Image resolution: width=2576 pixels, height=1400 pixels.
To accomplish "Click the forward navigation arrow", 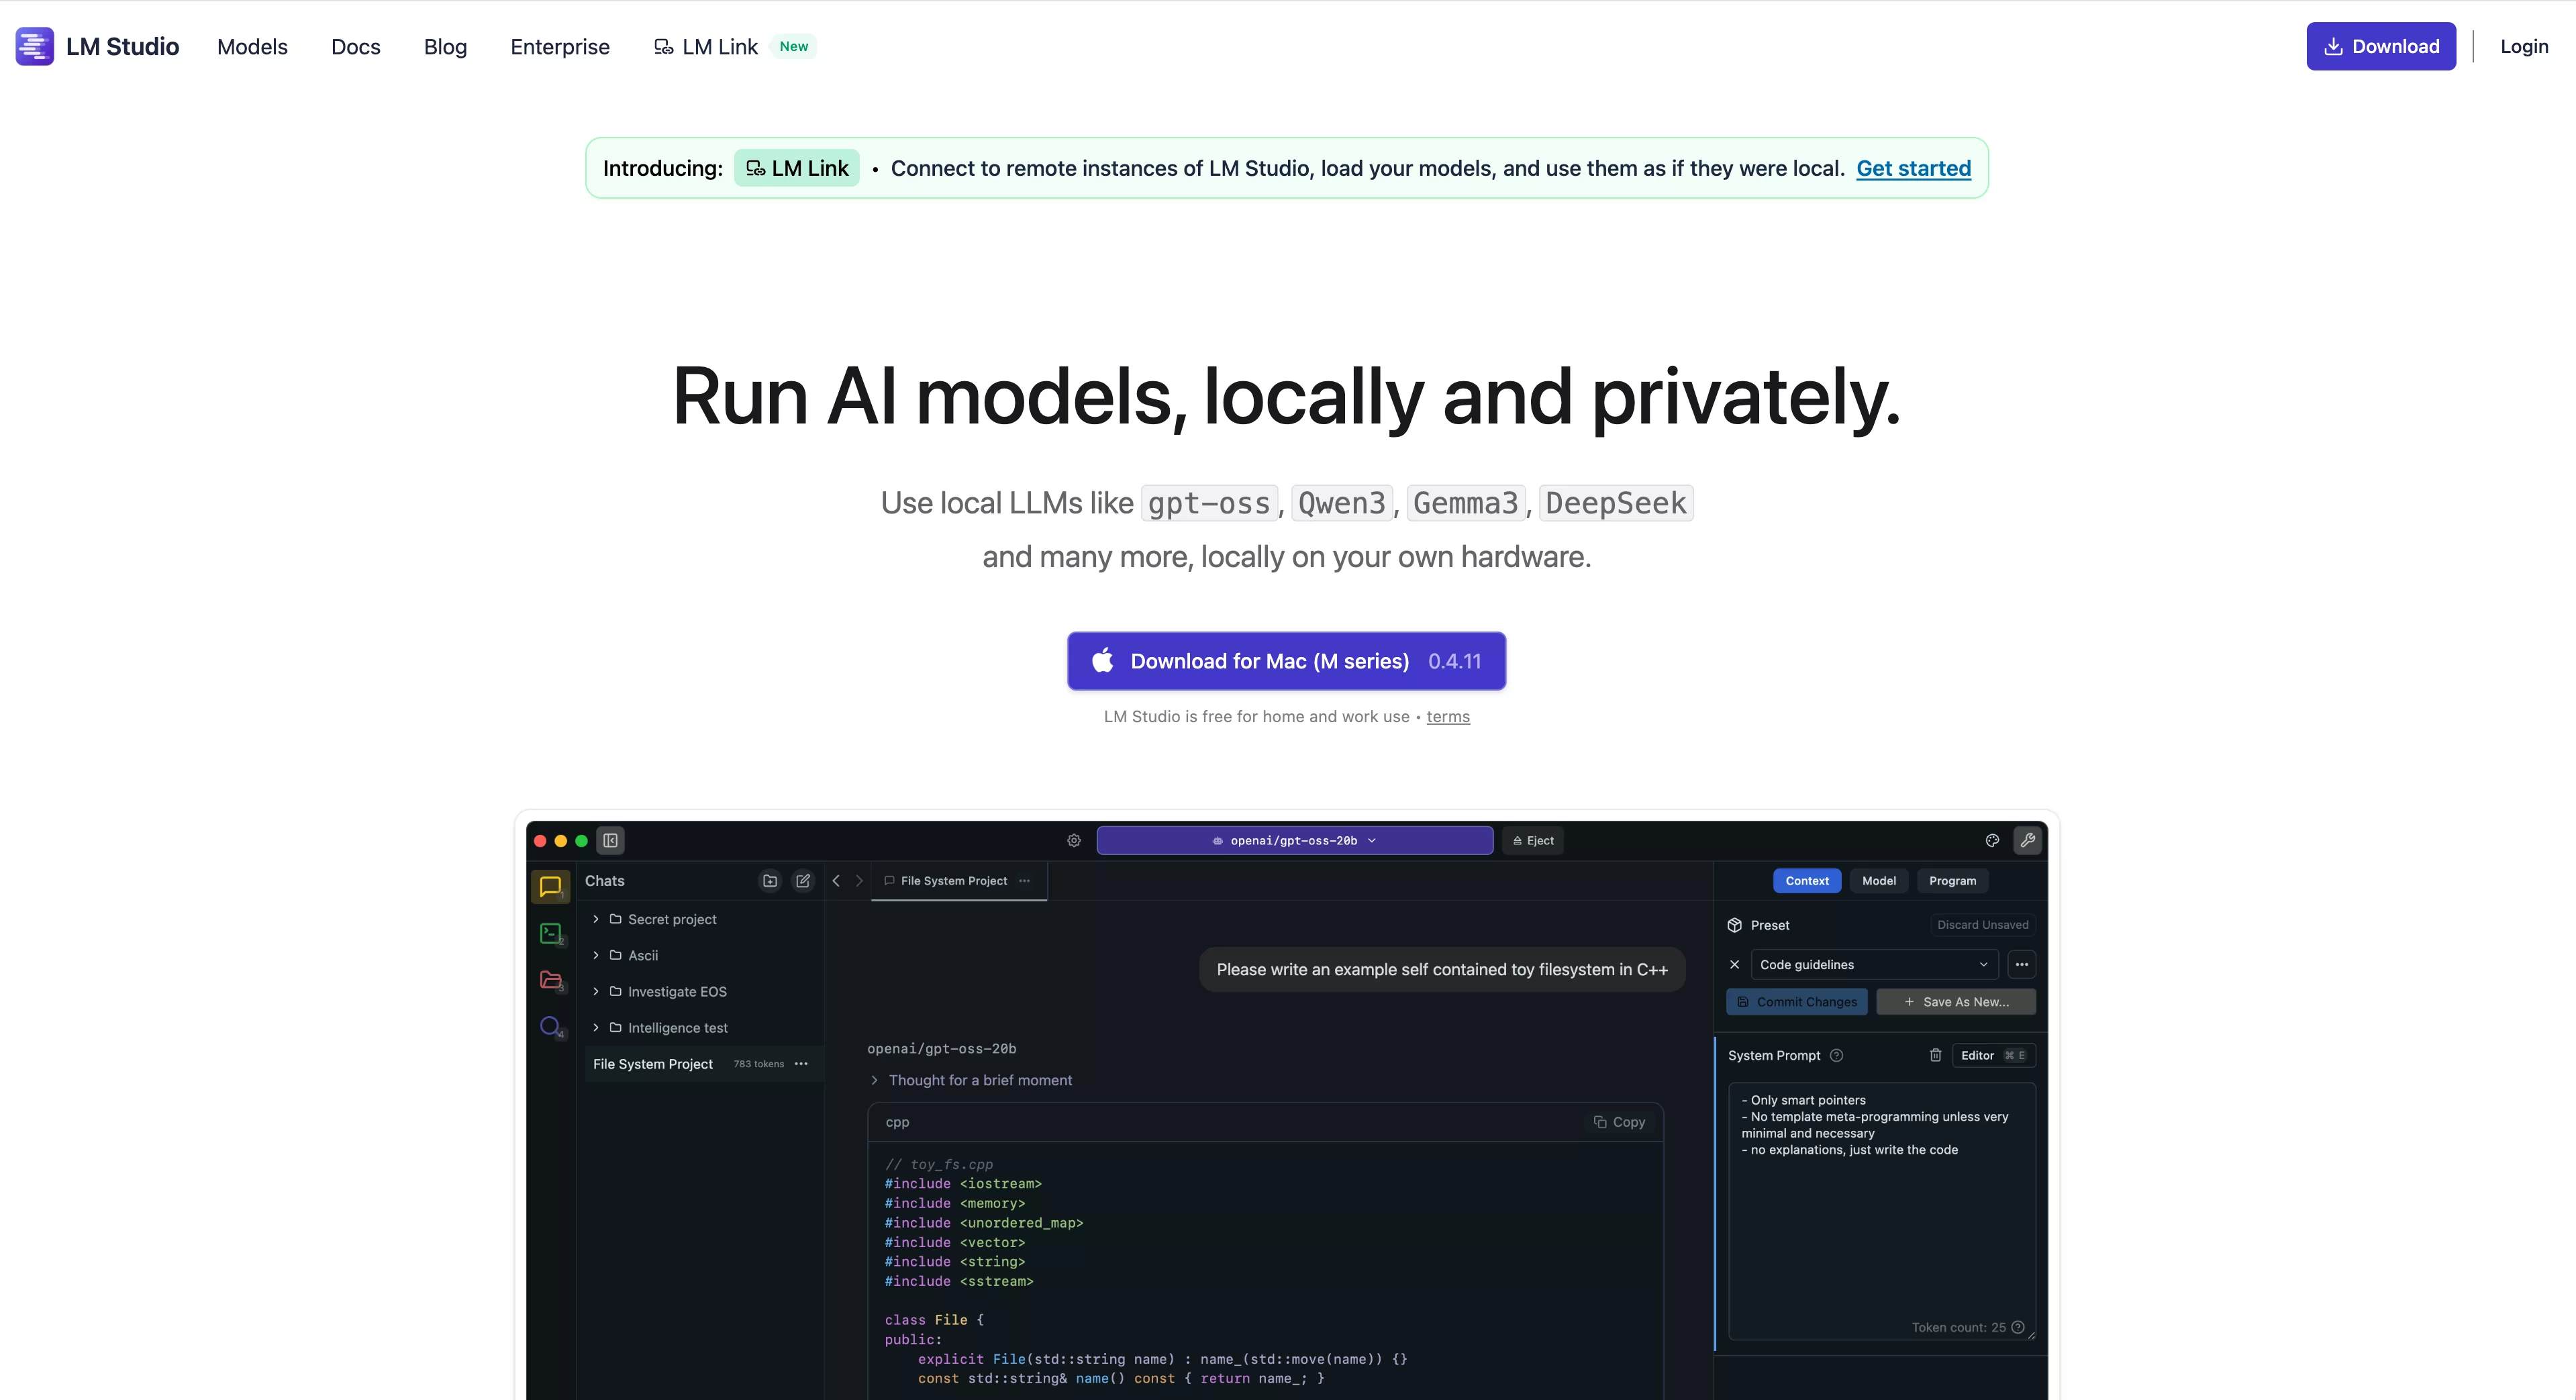I will [x=859, y=881].
